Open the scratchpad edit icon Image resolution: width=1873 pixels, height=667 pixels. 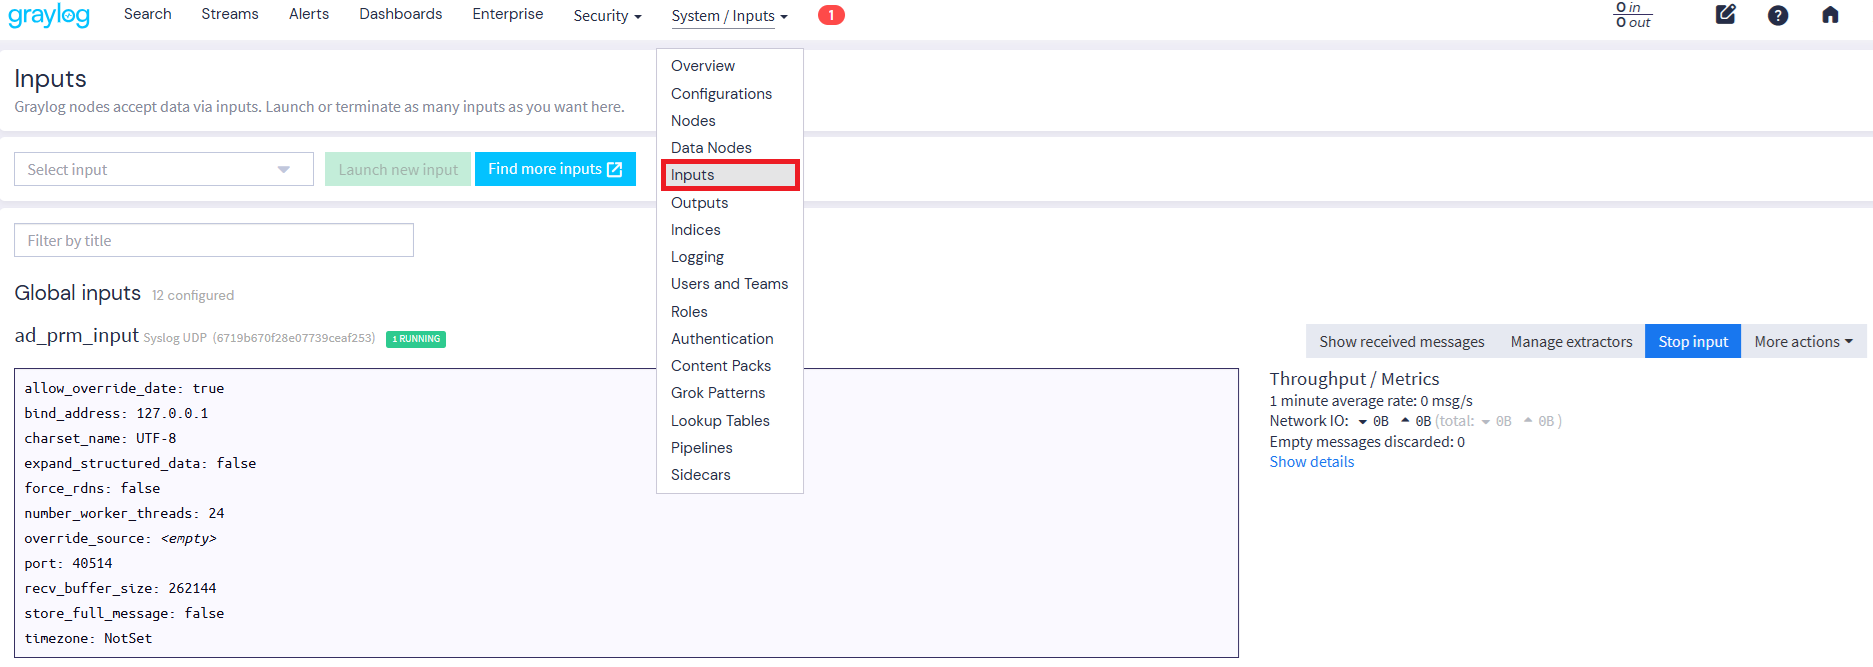coord(1725,15)
